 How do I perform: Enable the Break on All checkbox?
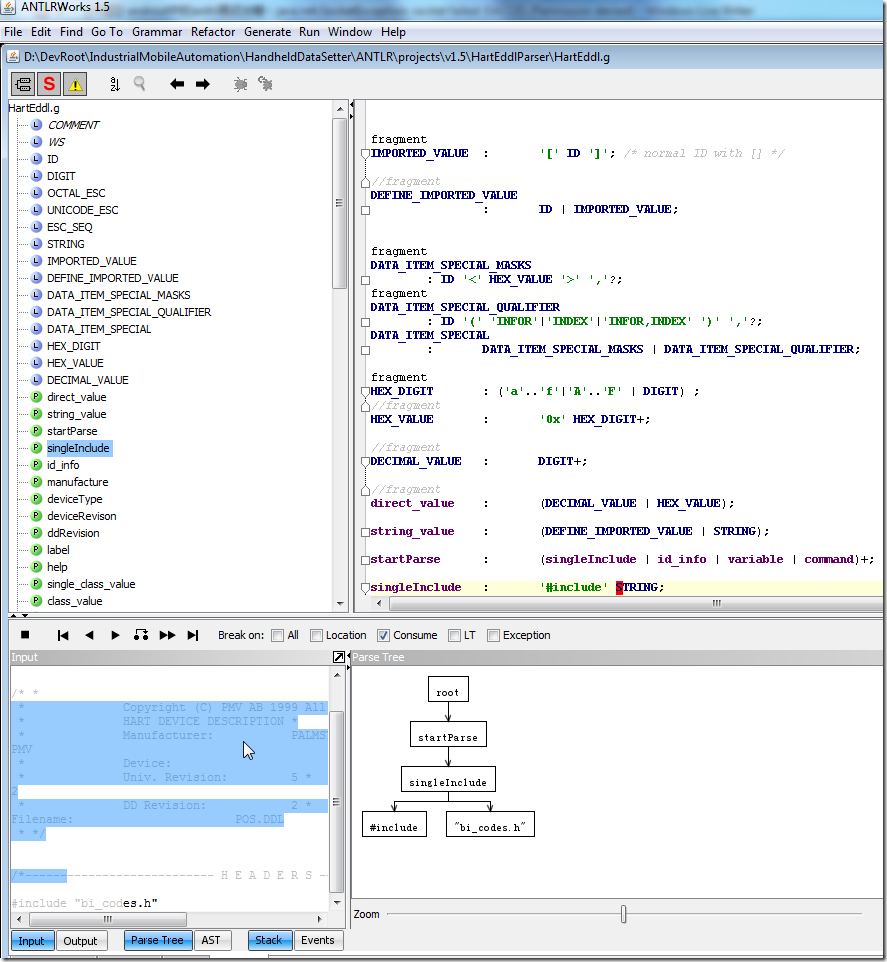pos(277,636)
